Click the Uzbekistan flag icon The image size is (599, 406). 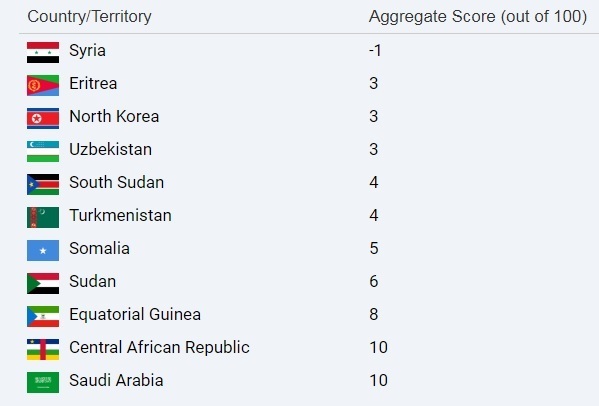[x=43, y=151]
